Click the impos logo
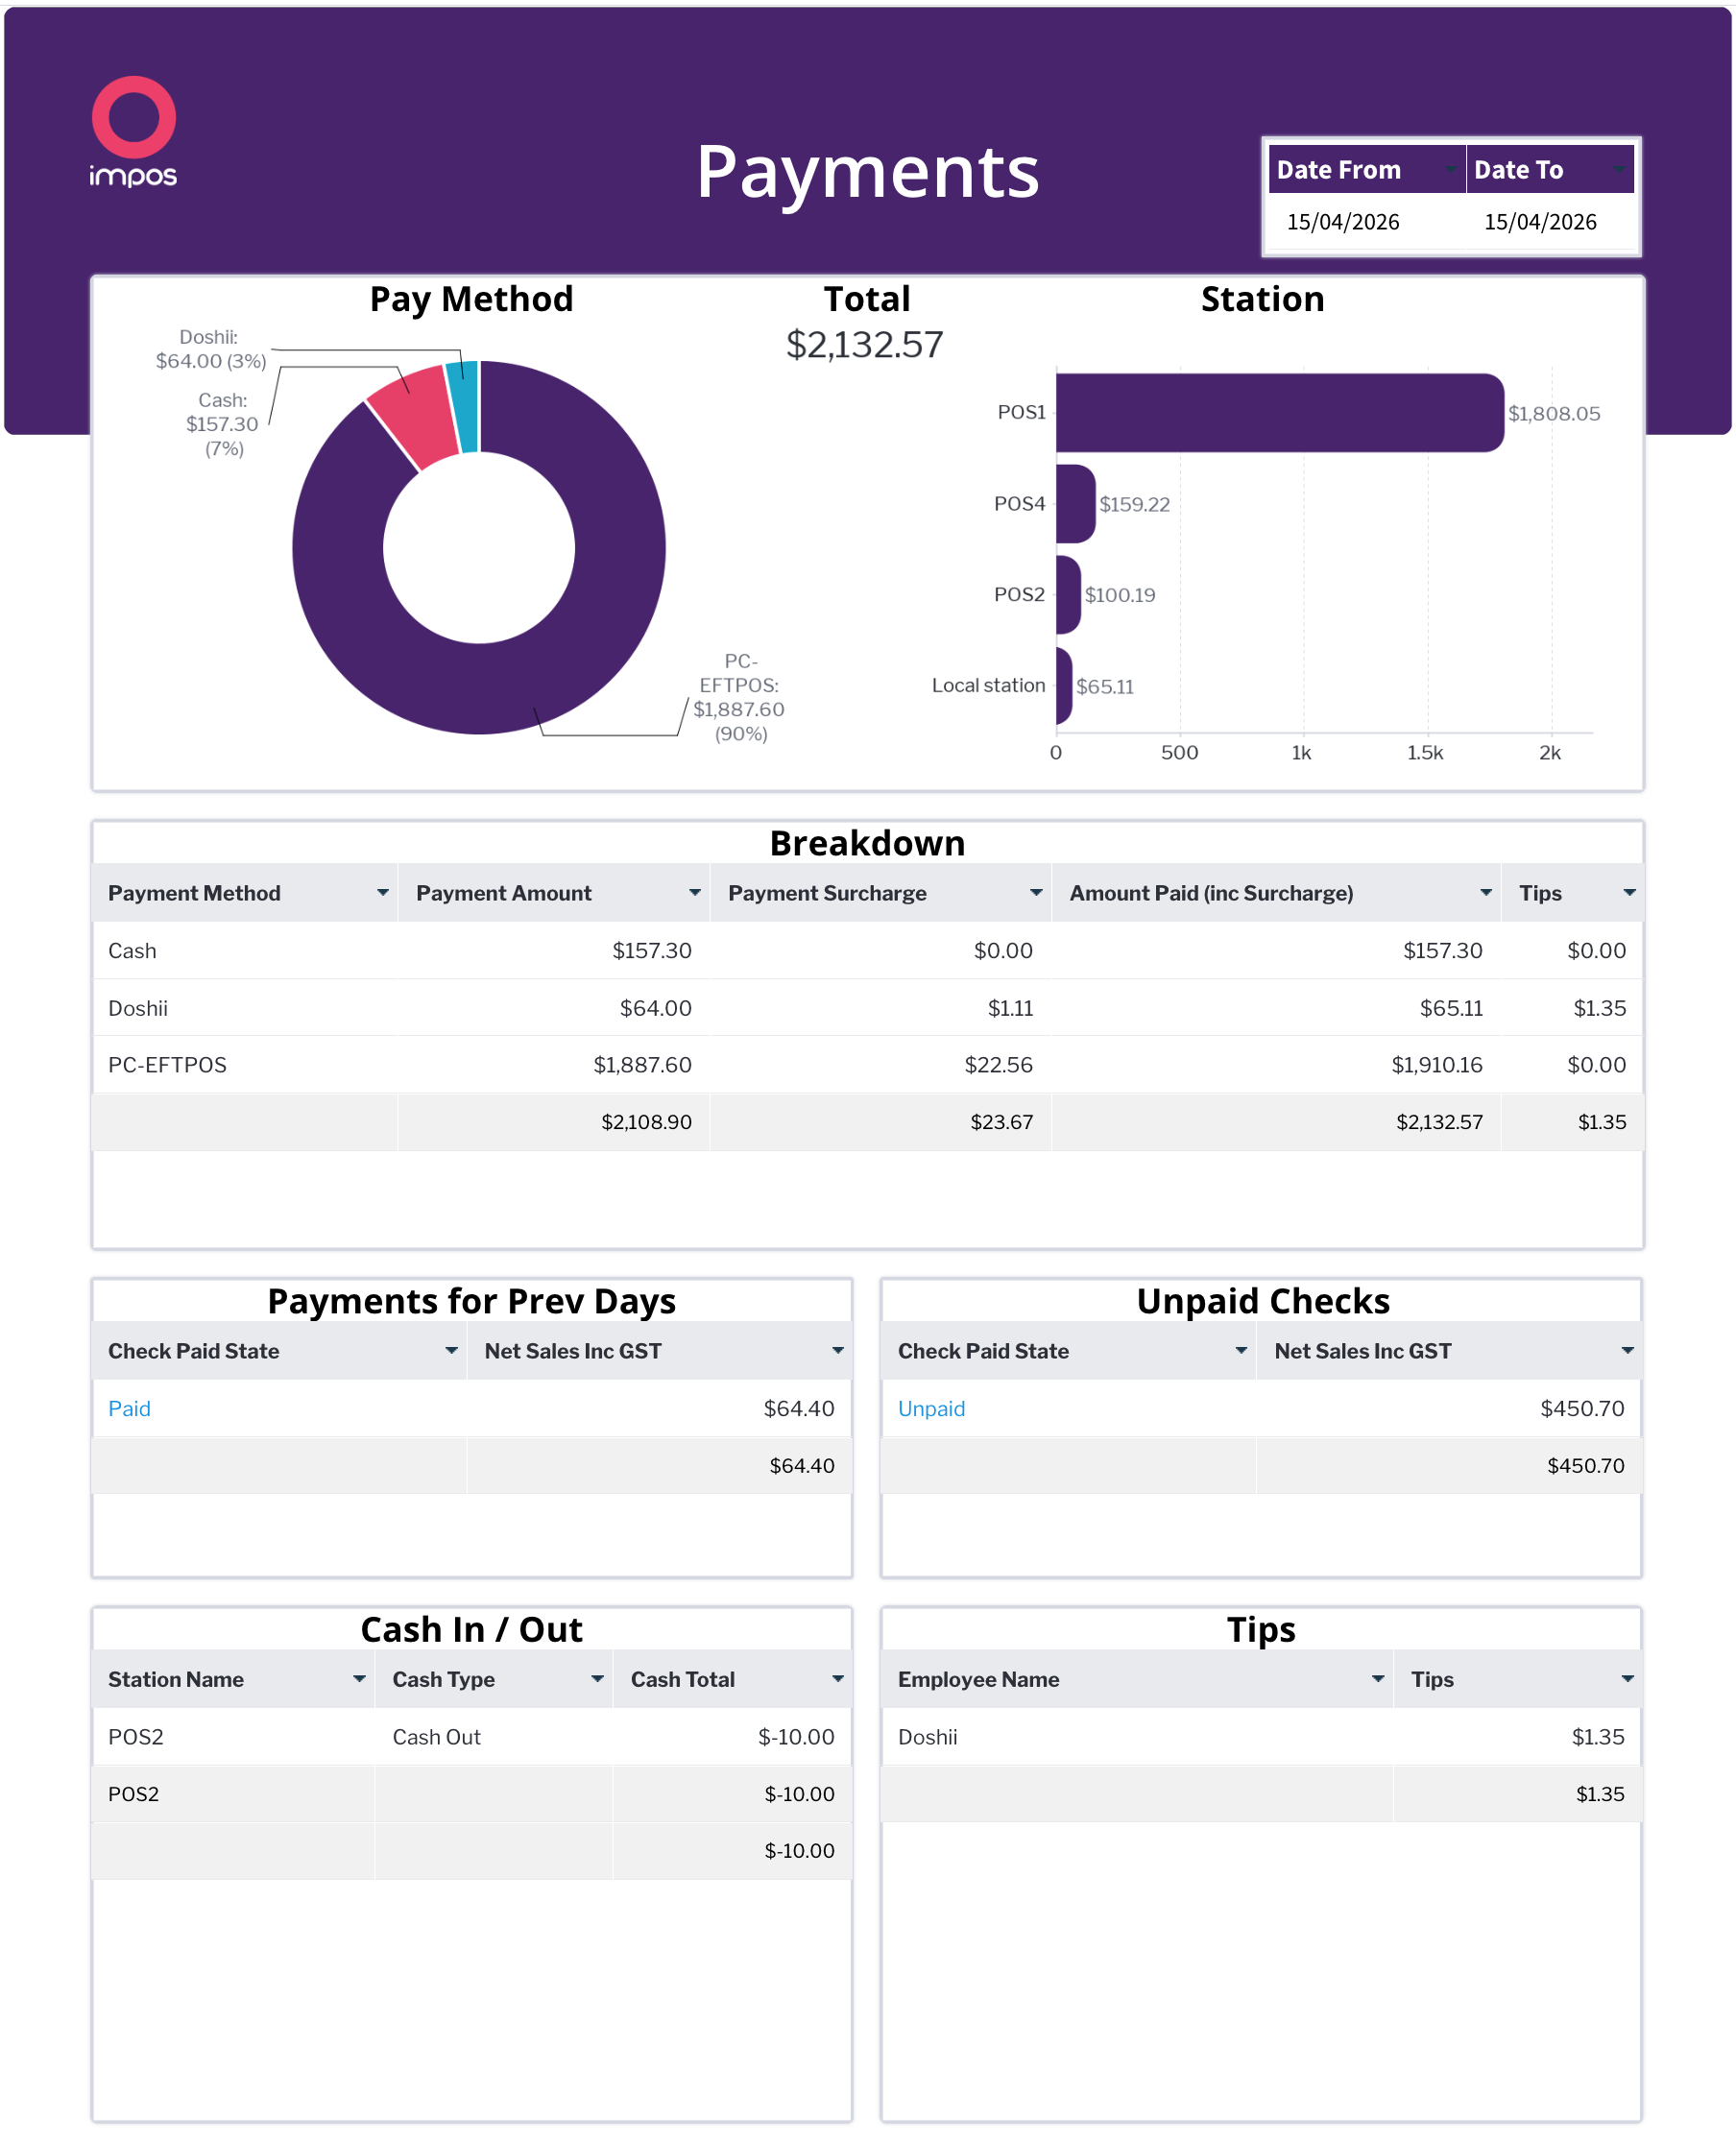1736x2141 pixels. coord(133,131)
